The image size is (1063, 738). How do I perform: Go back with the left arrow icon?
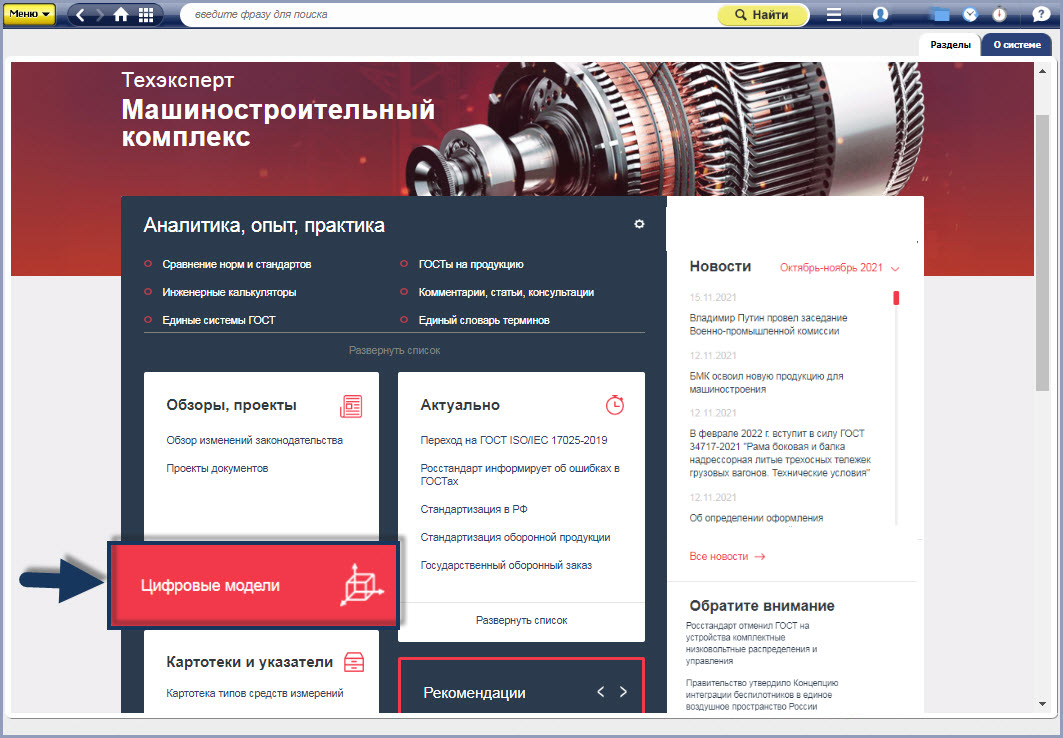coord(80,15)
